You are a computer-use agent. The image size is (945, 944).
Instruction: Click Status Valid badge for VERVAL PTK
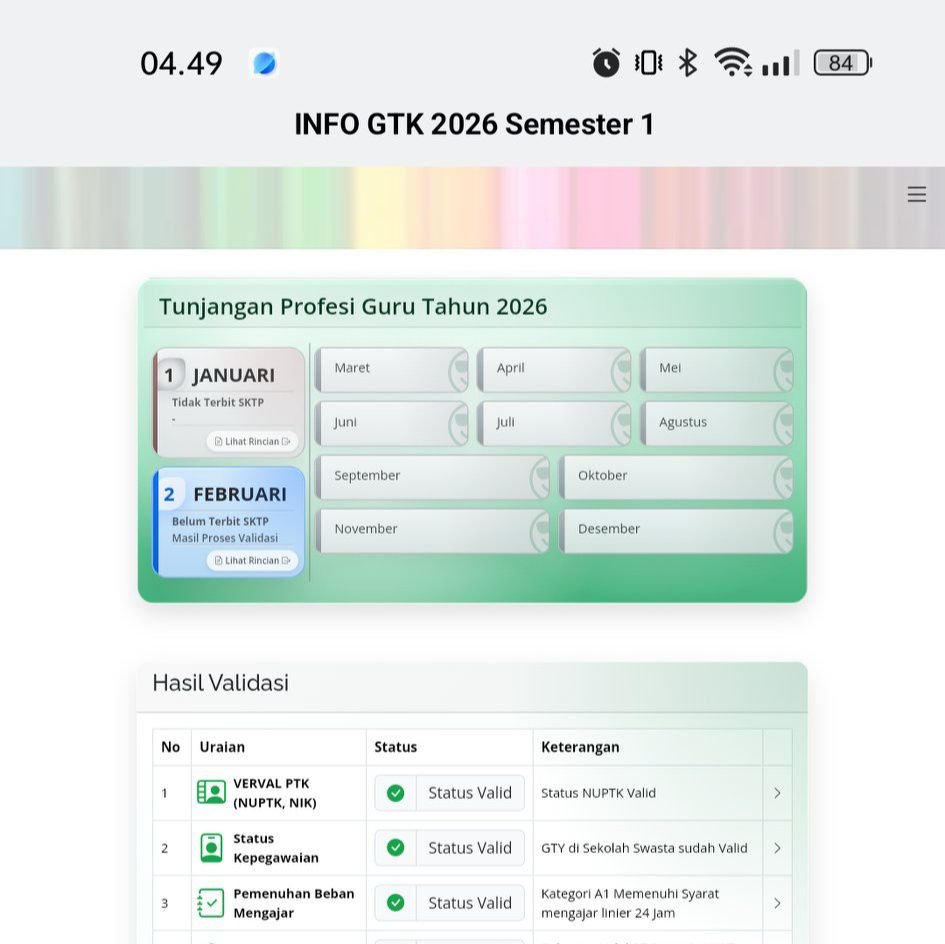tap(450, 793)
